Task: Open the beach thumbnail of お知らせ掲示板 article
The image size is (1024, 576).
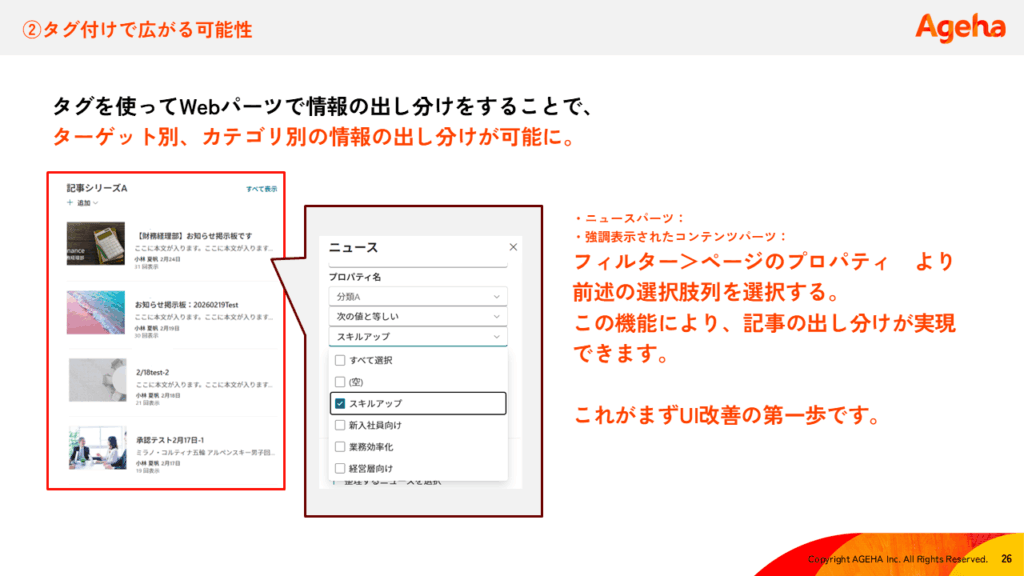Action: coord(95,311)
